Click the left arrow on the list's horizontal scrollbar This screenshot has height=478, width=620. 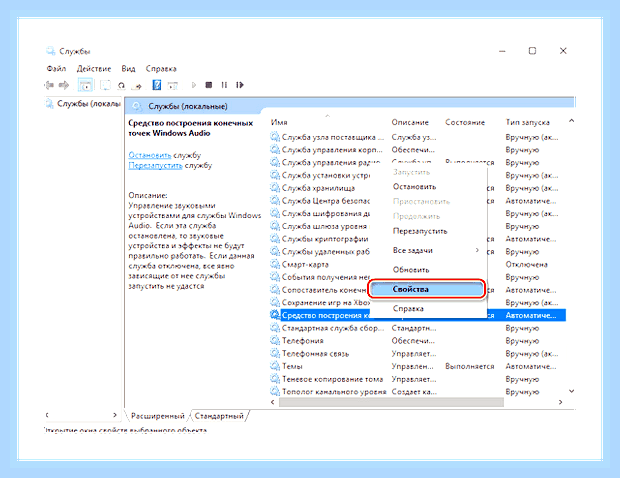[272, 402]
